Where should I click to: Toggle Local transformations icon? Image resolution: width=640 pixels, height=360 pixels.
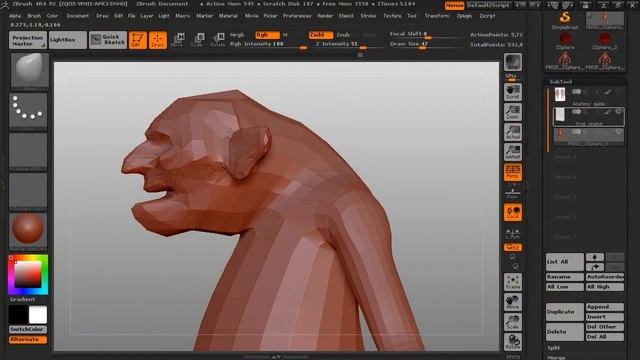click(x=513, y=212)
